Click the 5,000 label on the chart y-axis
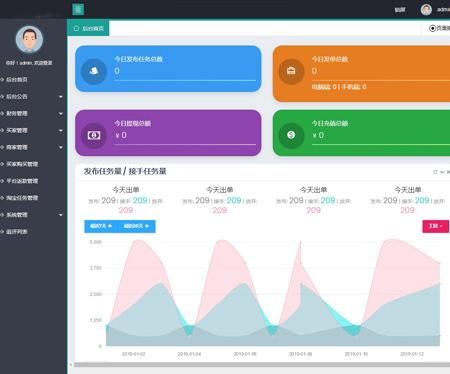Viewport: 450px width, 374px height. point(95,242)
